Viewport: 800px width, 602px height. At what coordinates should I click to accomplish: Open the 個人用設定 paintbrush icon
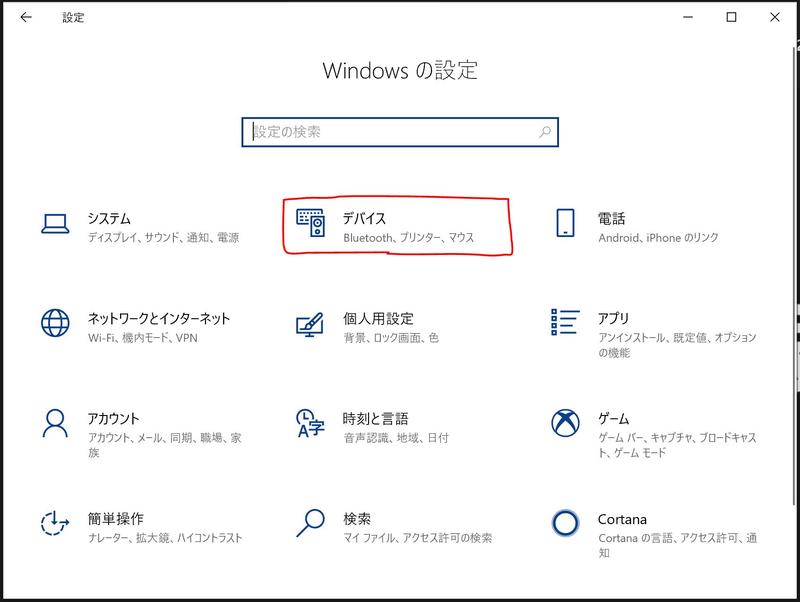[310, 324]
